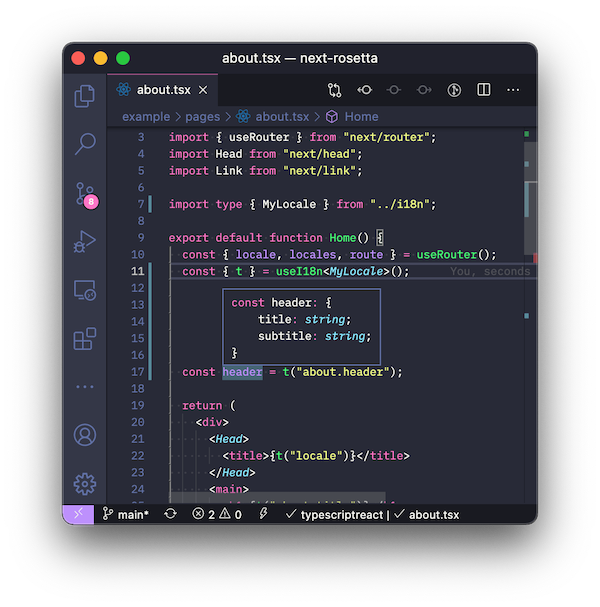Open the Manage settings gear

[x=84, y=484]
